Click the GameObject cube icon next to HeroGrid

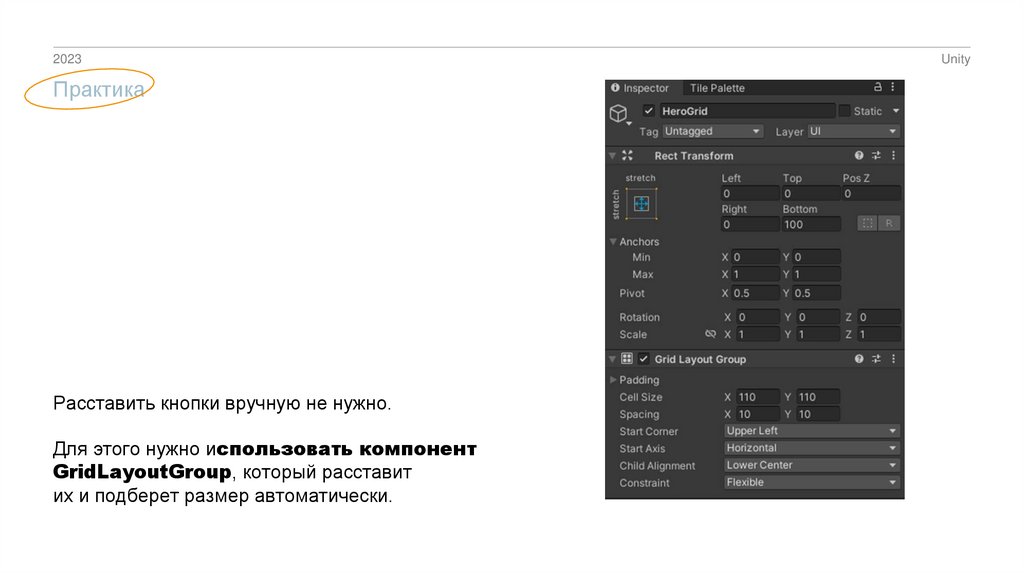pyautogui.click(x=618, y=114)
